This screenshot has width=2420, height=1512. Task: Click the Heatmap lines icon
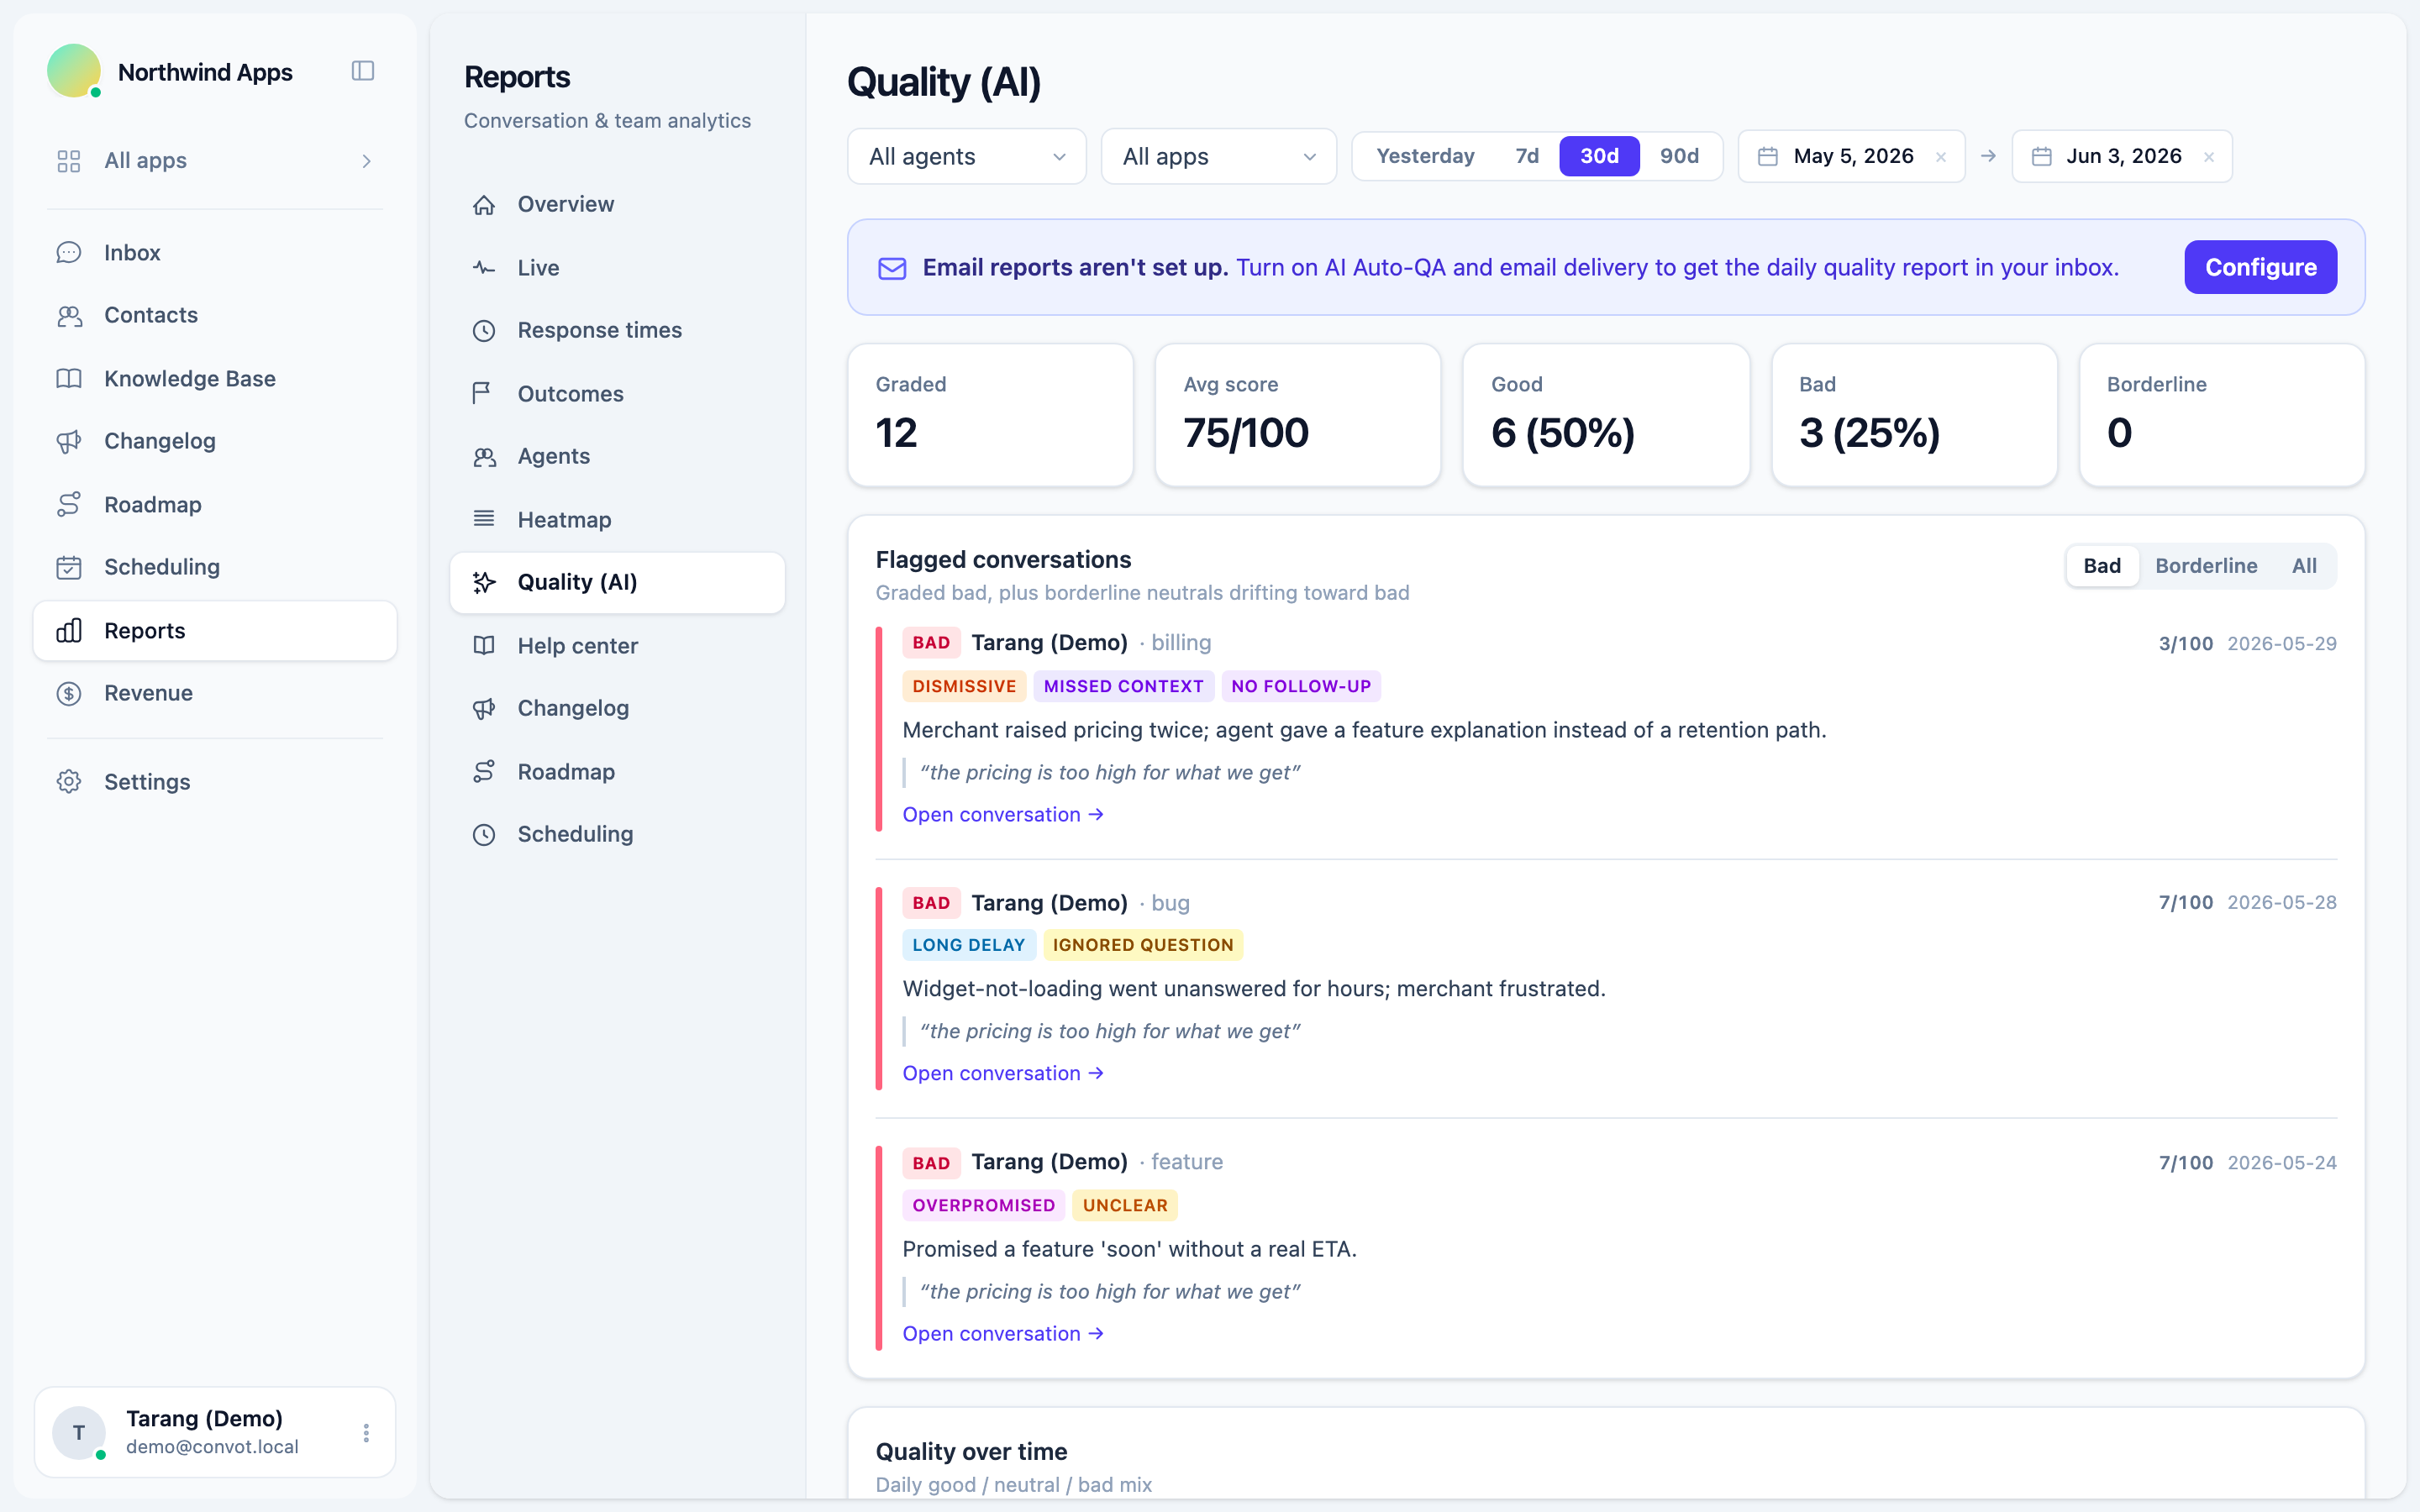484,520
